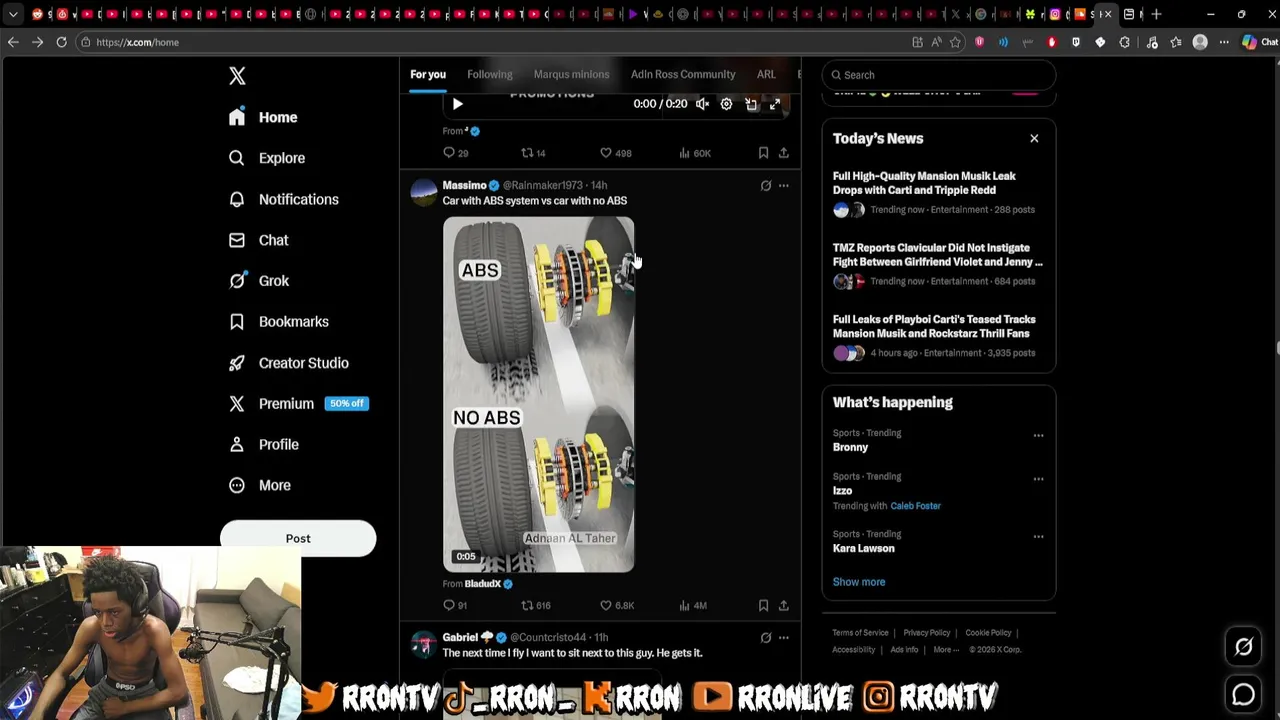Open Premium with 50% off badge
1280x720 pixels.
[298, 404]
